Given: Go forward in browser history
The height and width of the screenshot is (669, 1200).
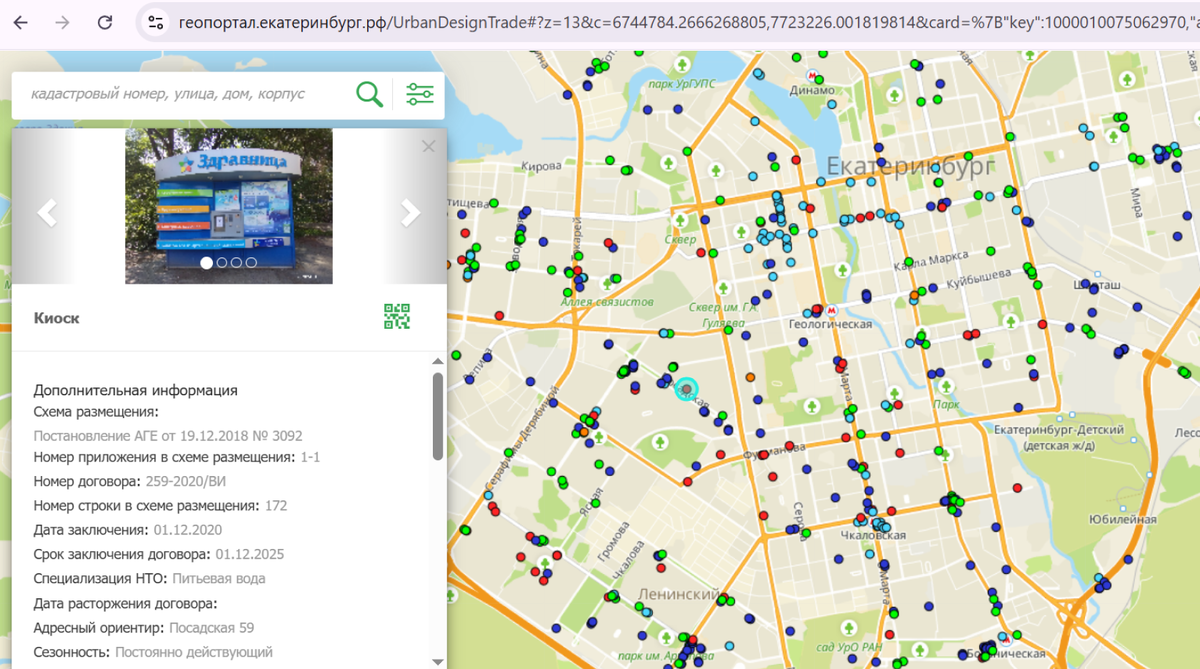Looking at the screenshot, I should [63, 22].
